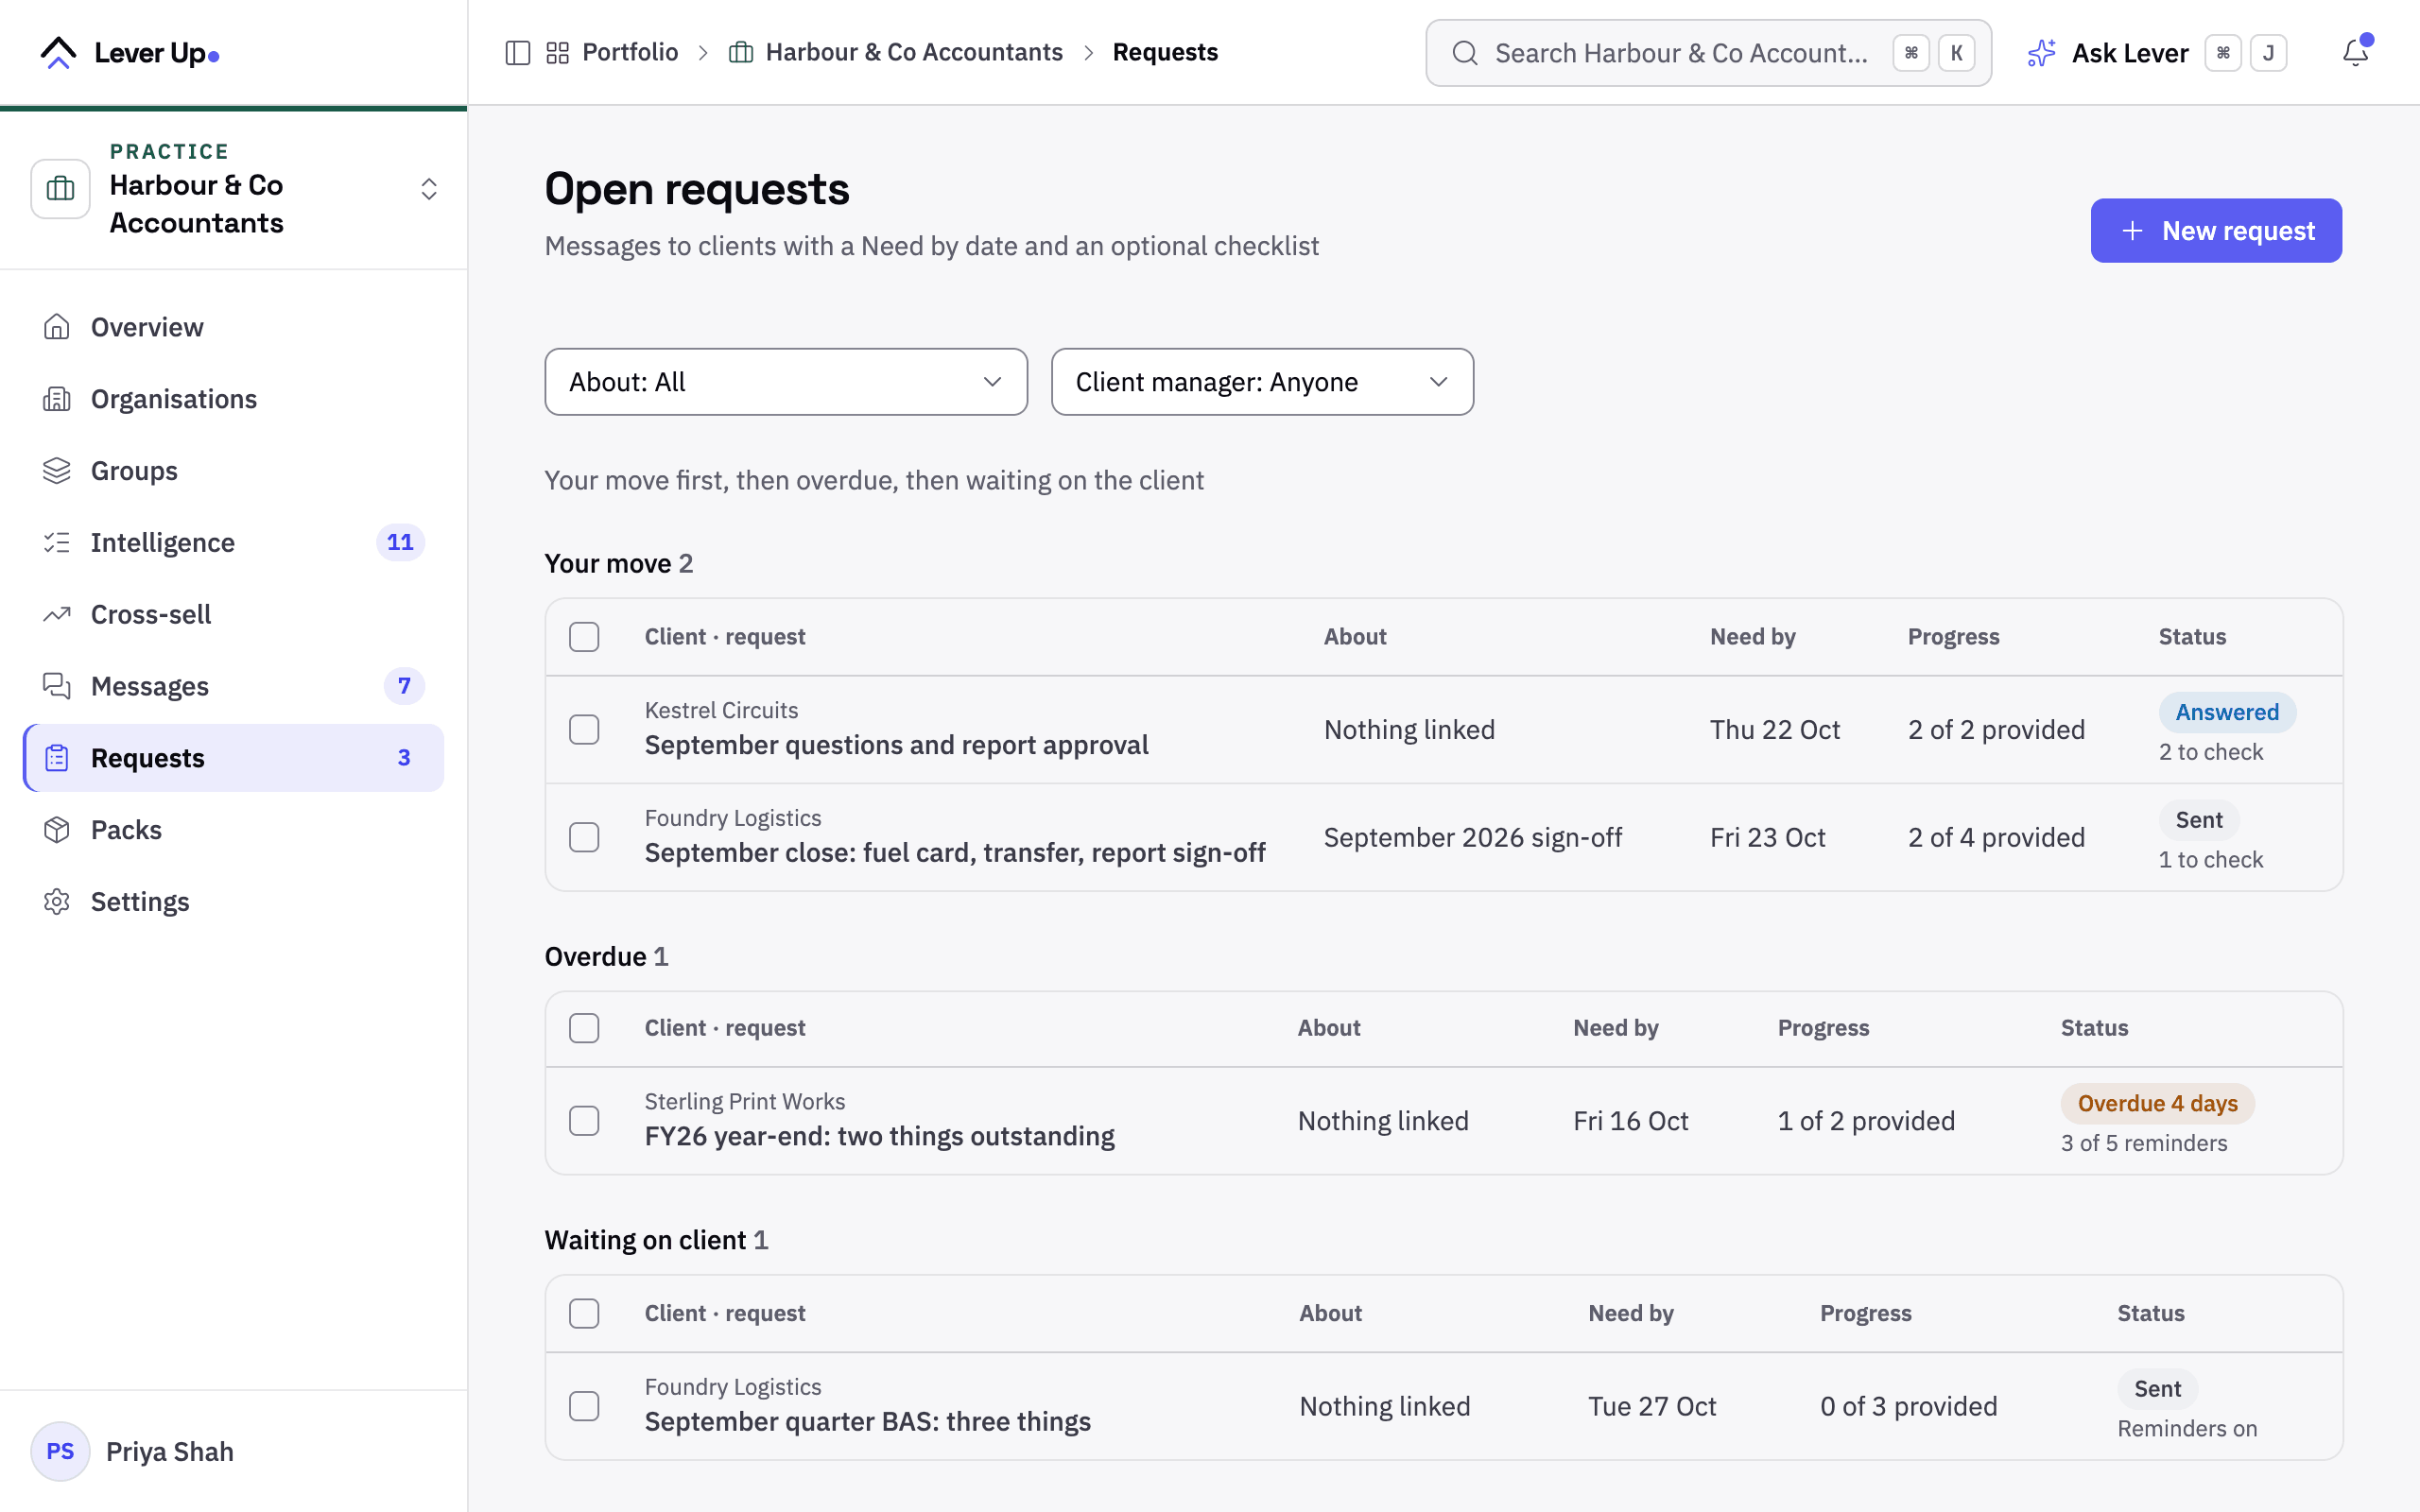Image resolution: width=2420 pixels, height=1512 pixels.
Task: Select all in the Overdue table
Action: tap(584, 1028)
